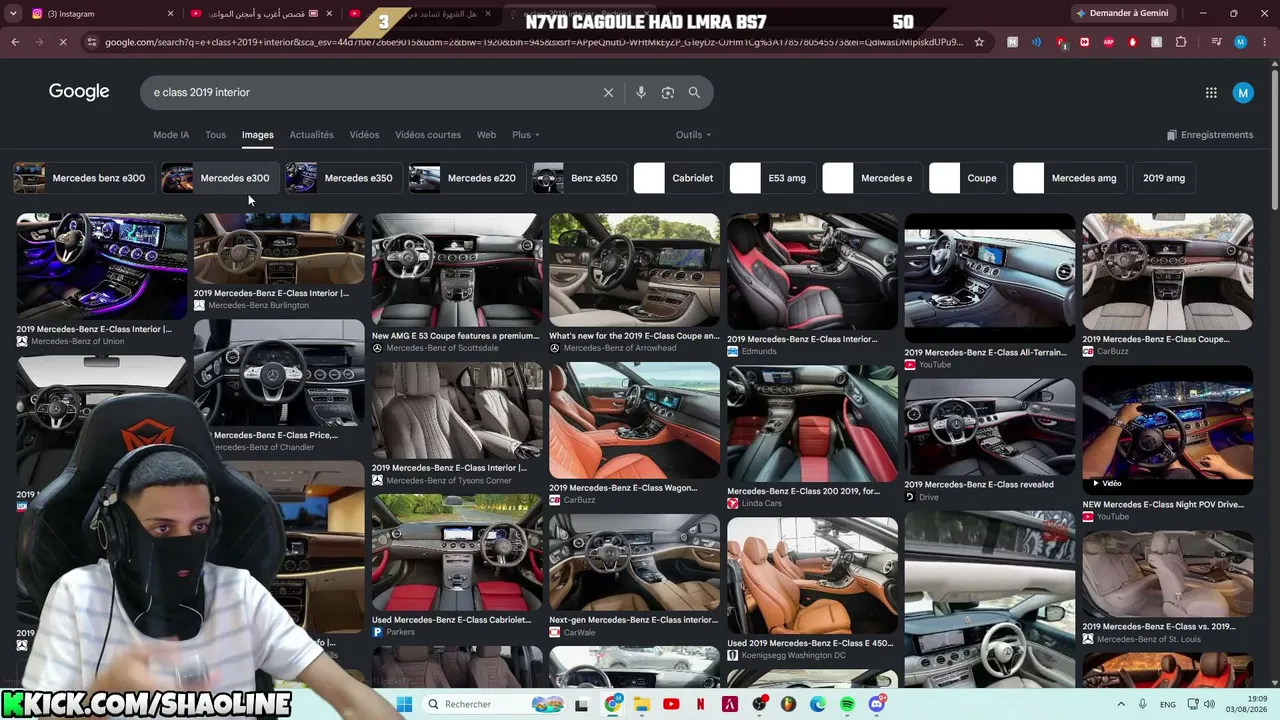
Task: Start a voice search with the microphone icon
Action: (x=641, y=92)
